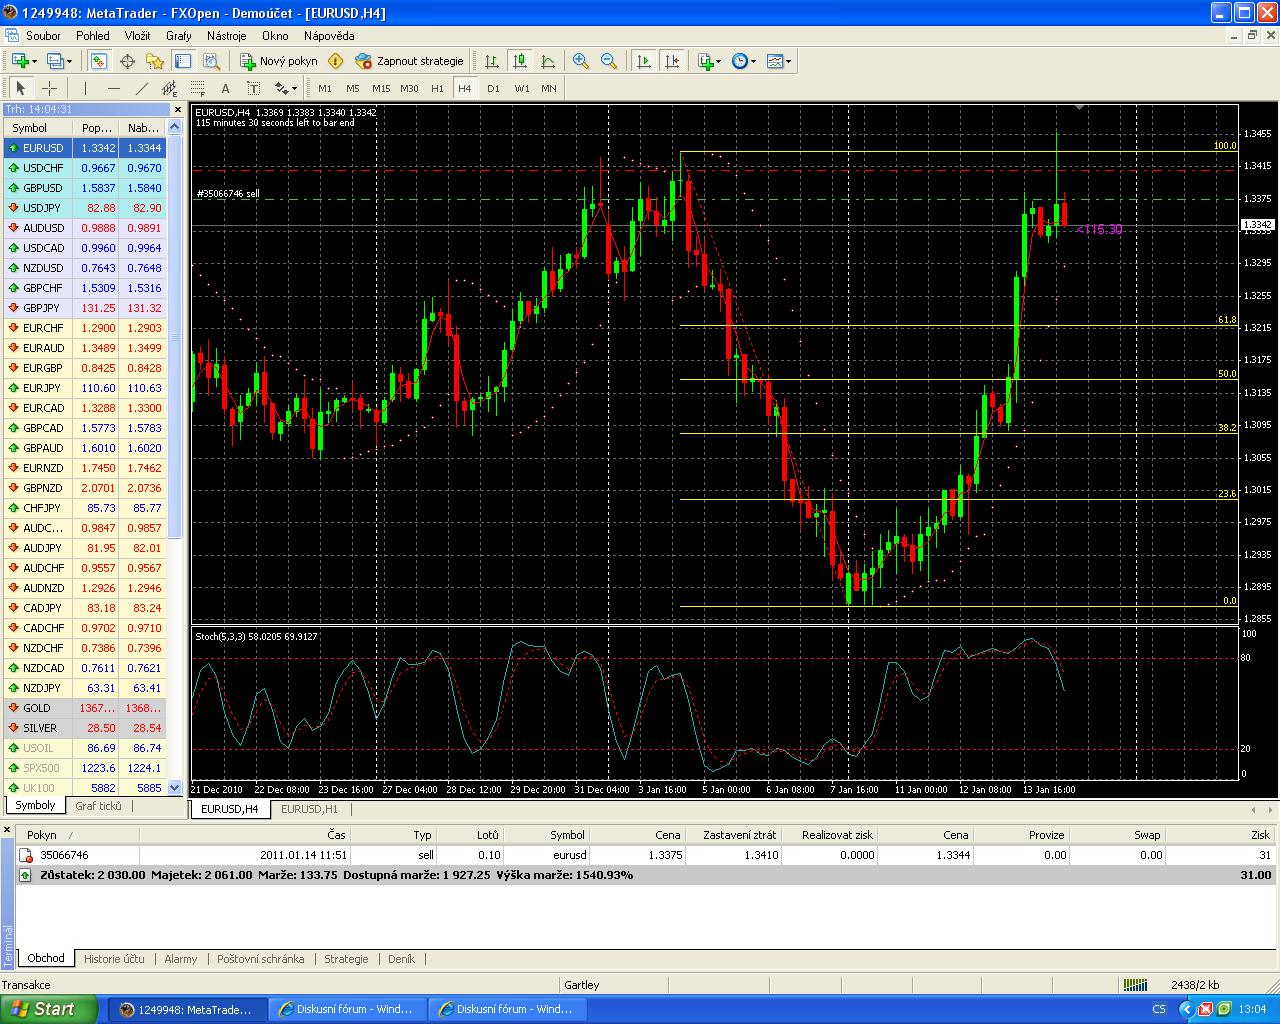
Task: Toggle Chart Shift icon
Action: pyautogui.click(x=672, y=61)
